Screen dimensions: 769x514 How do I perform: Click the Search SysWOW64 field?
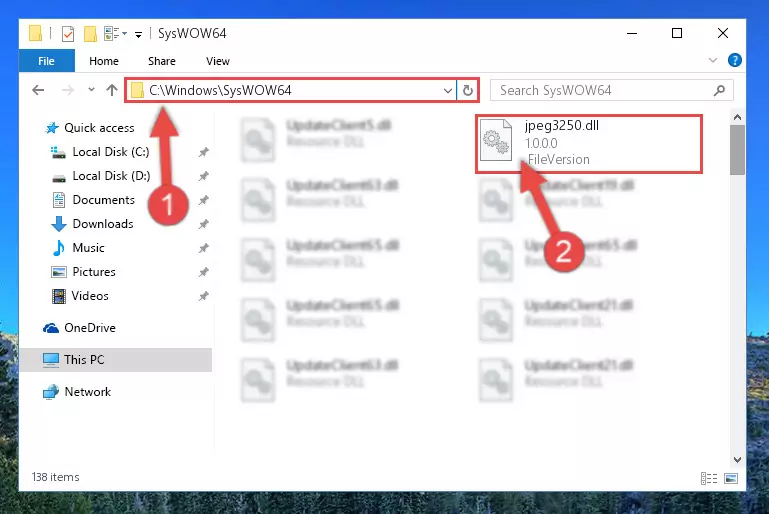(x=612, y=90)
